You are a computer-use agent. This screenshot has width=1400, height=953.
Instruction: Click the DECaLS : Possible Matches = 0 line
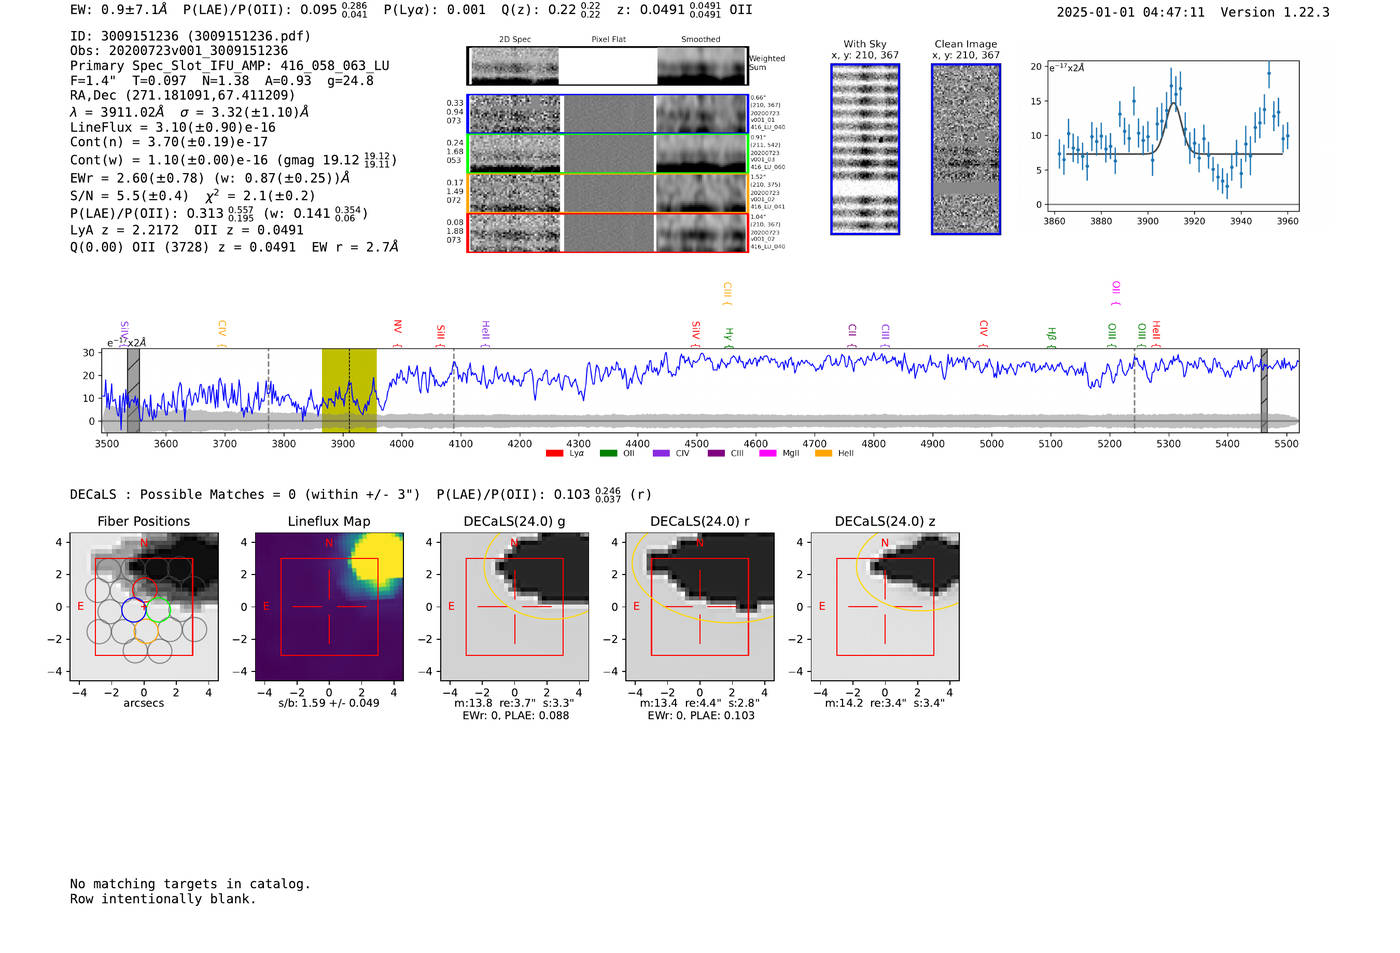coord(245,494)
